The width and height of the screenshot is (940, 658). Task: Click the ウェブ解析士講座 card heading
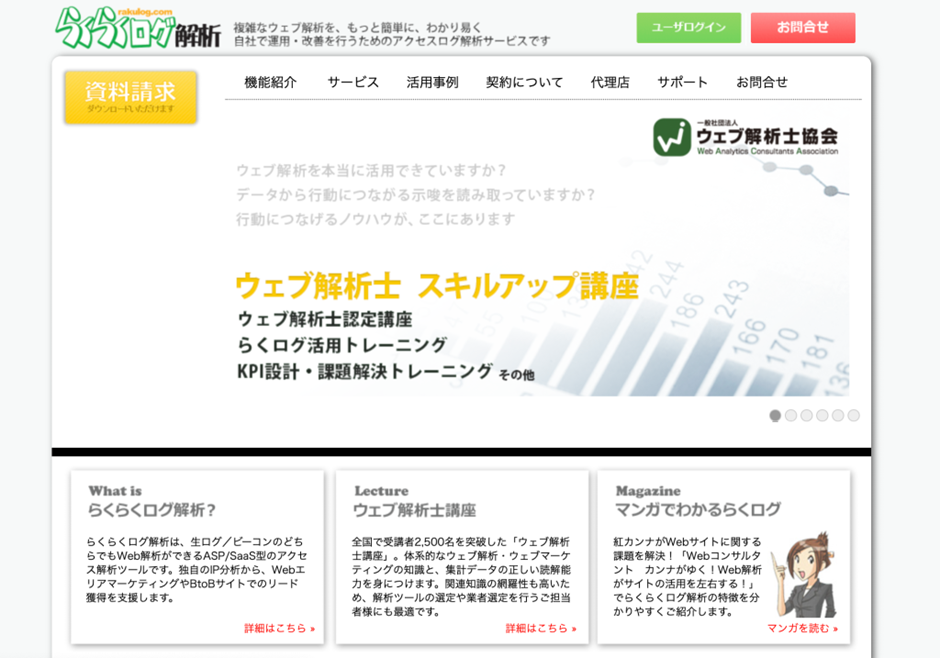414,510
